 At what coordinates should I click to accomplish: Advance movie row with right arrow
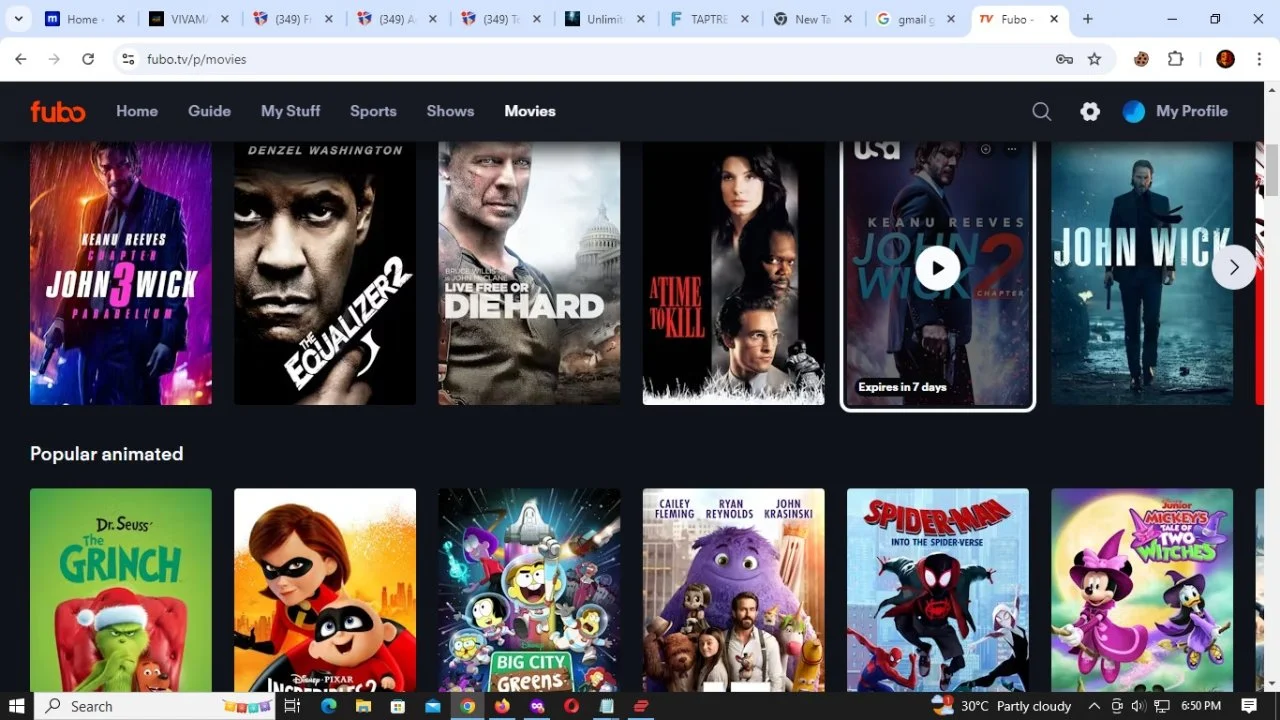pos(1233,267)
